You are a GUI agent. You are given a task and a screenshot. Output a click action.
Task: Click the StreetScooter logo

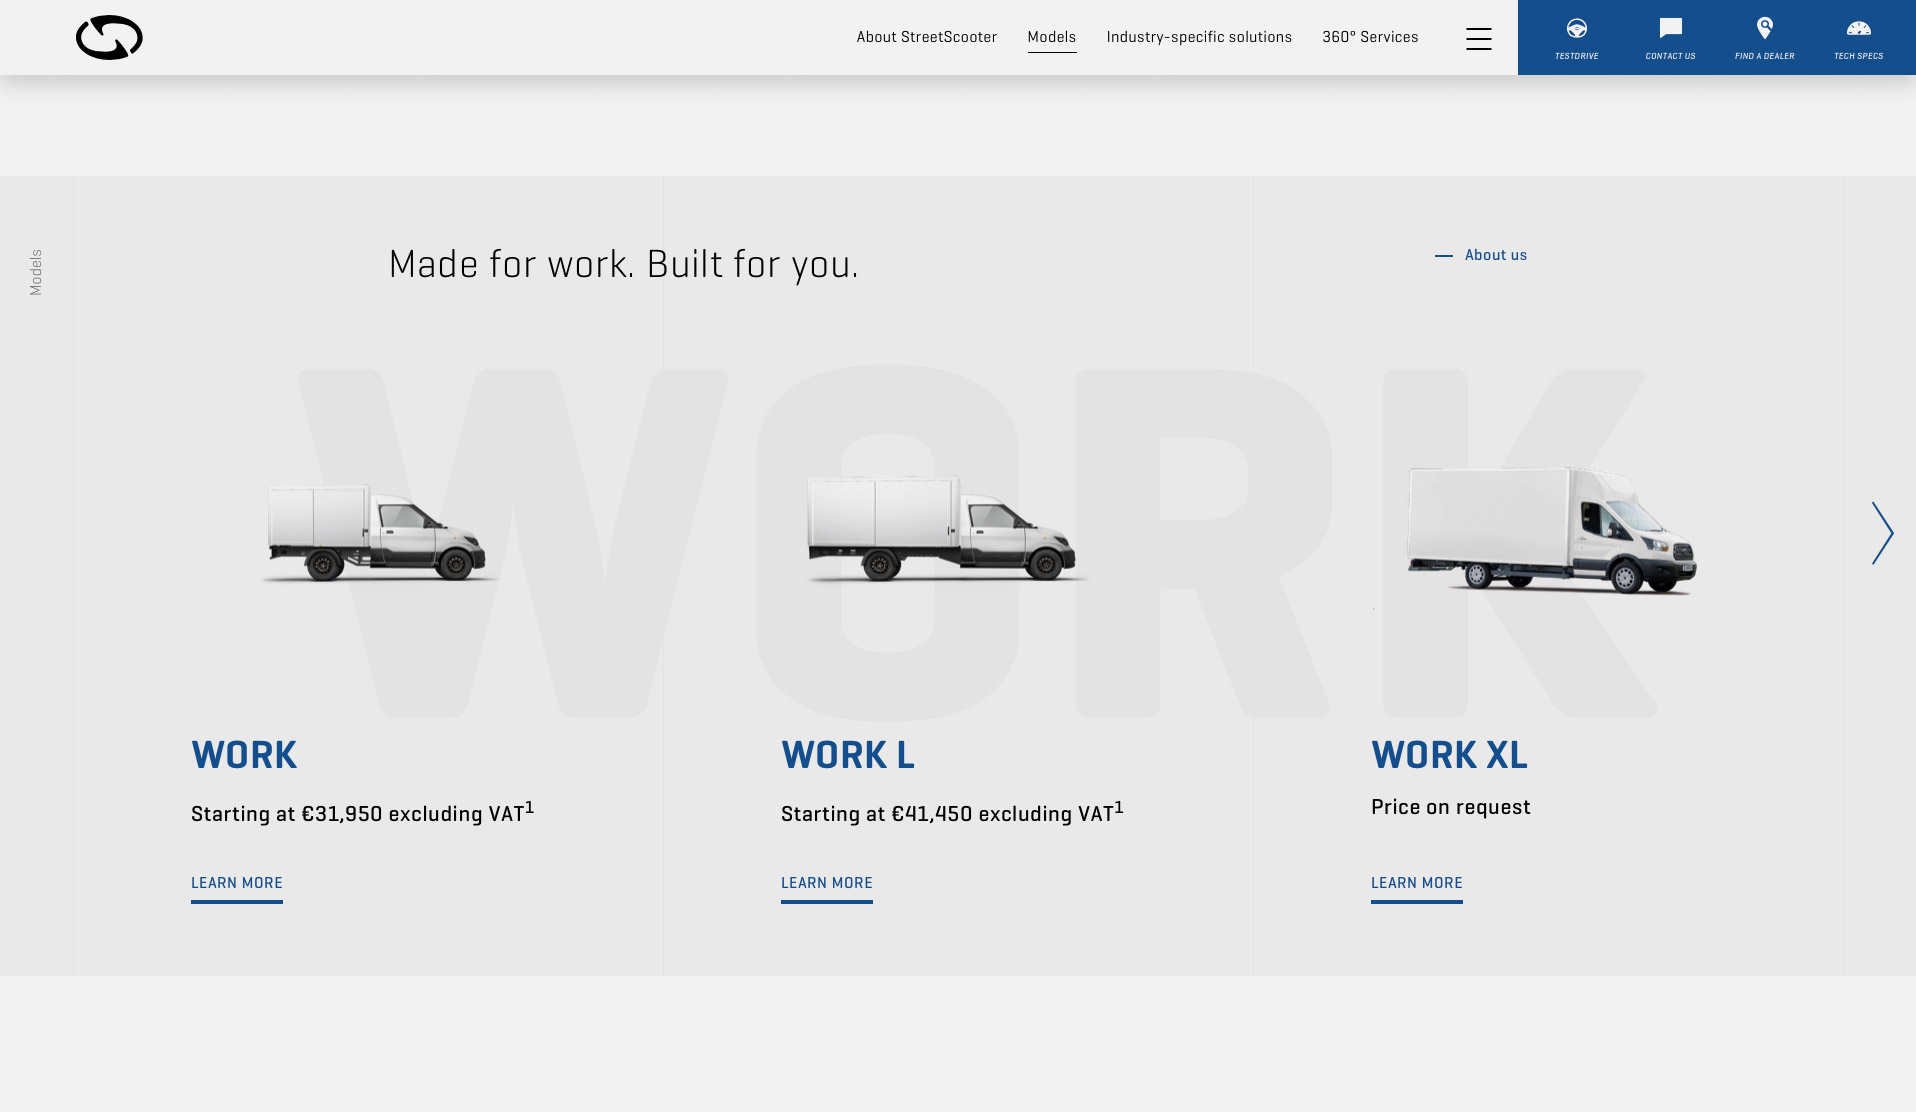tap(109, 38)
